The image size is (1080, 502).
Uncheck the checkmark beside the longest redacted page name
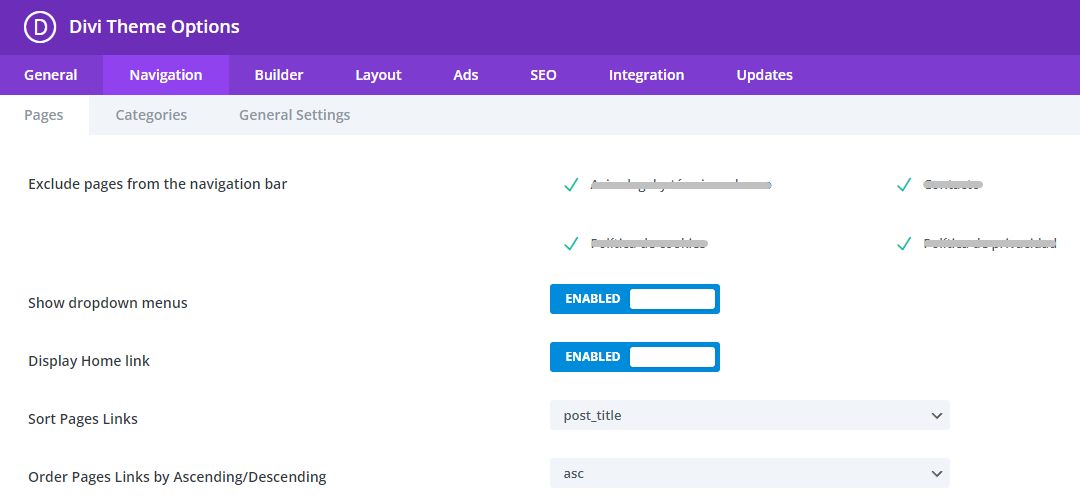570,185
